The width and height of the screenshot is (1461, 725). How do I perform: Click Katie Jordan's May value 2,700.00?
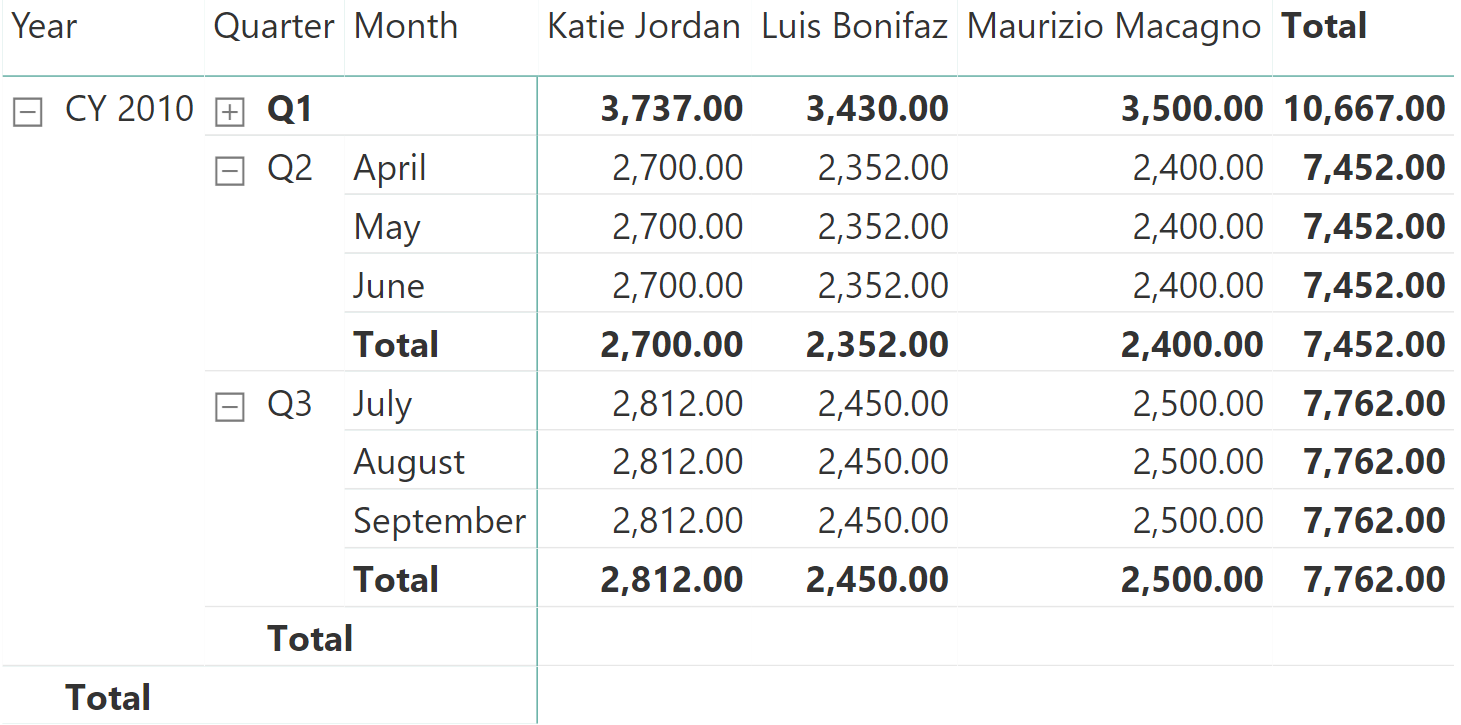click(677, 227)
